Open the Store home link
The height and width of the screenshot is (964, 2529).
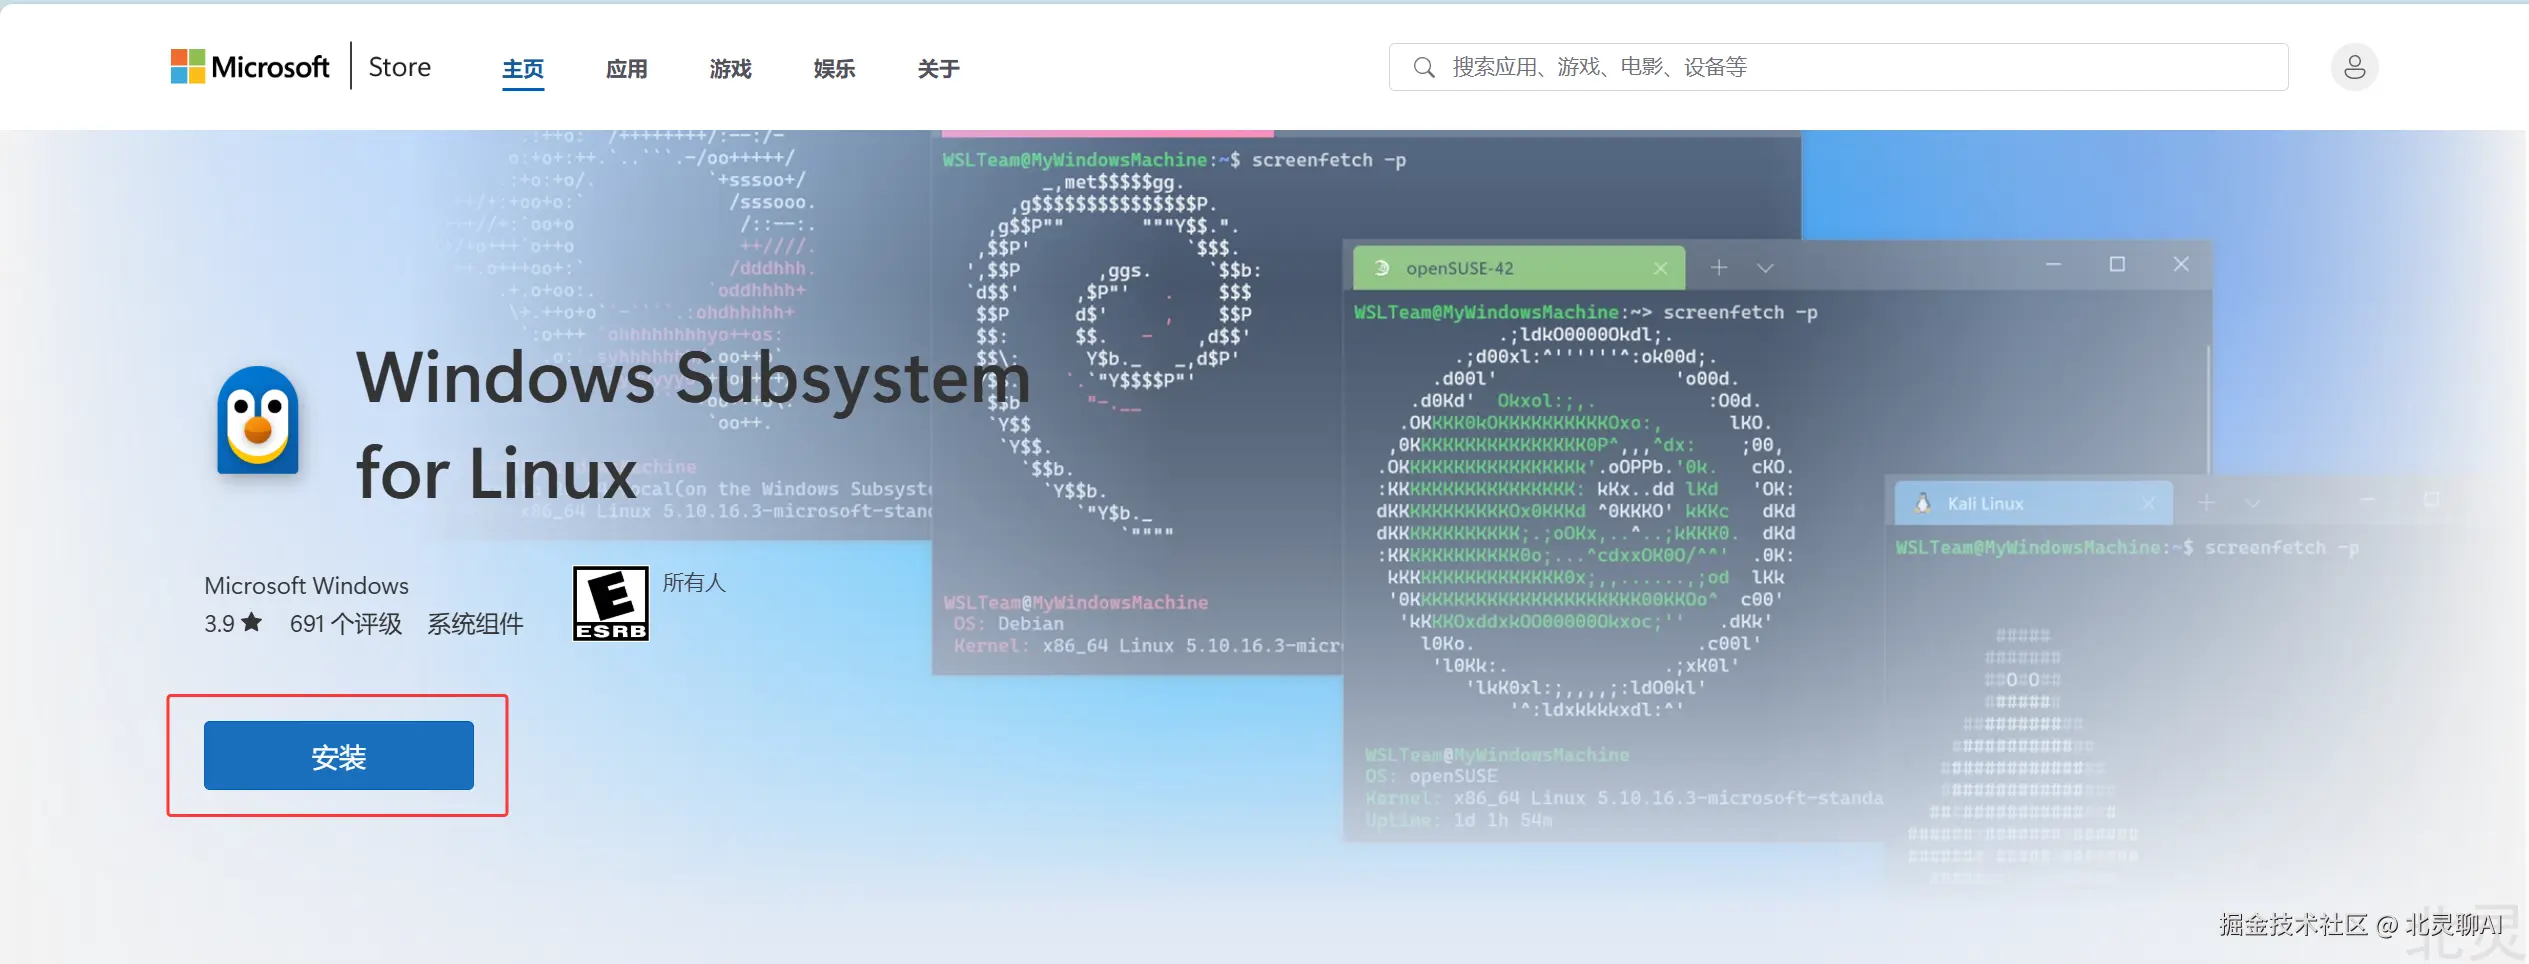click(400, 67)
